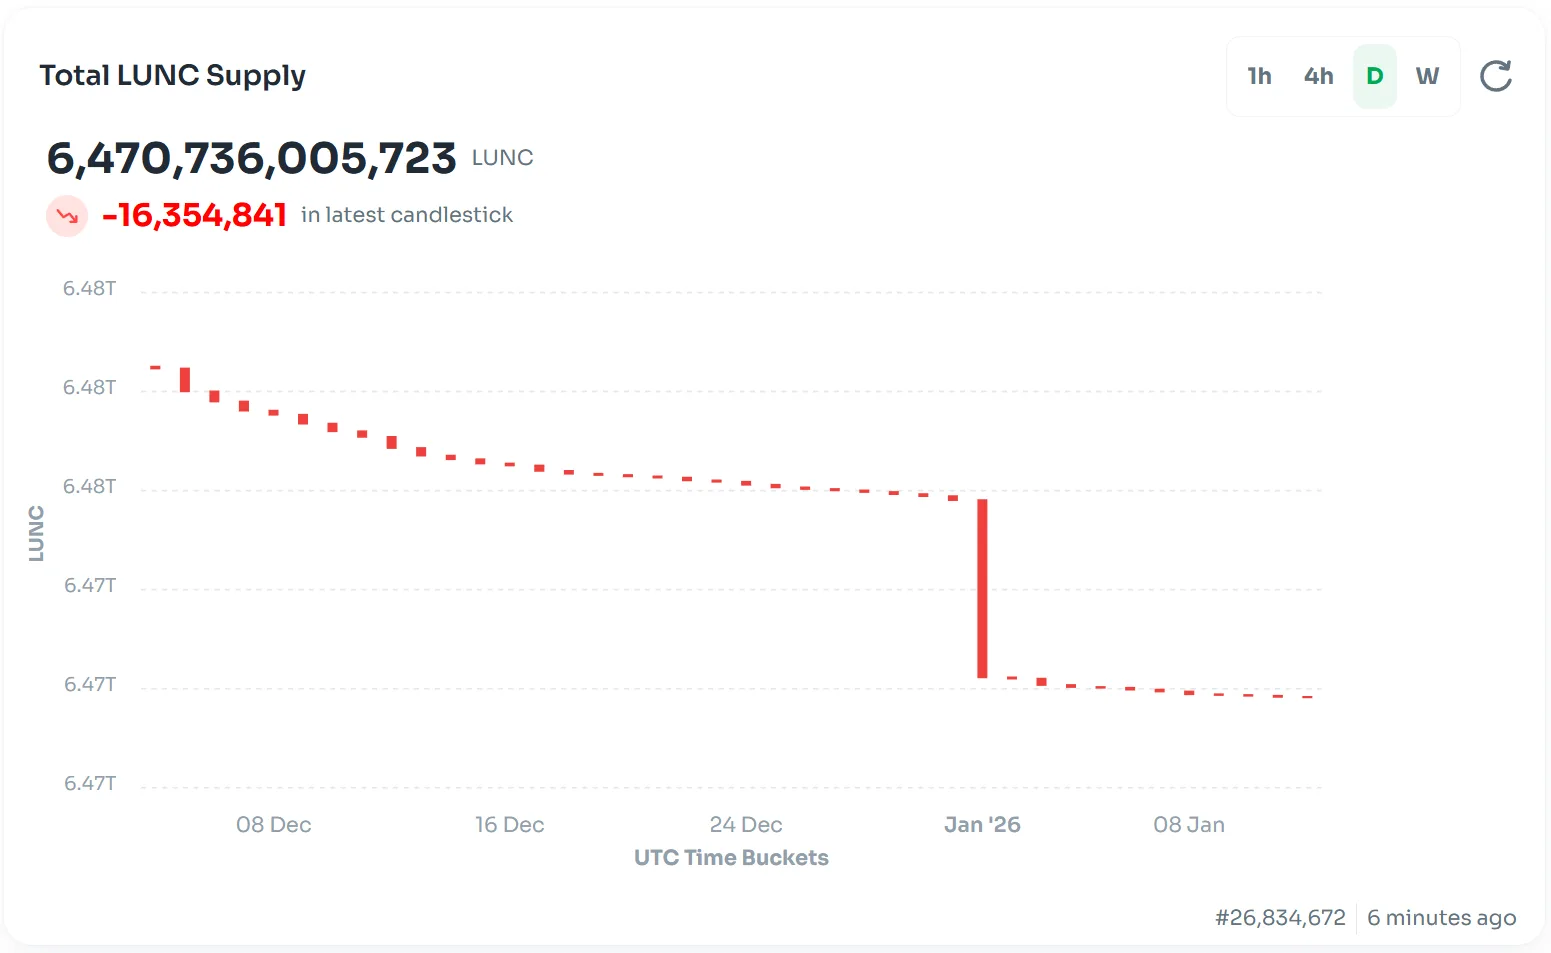Click the "6 minutes ago" timestamp

click(x=1441, y=918)
